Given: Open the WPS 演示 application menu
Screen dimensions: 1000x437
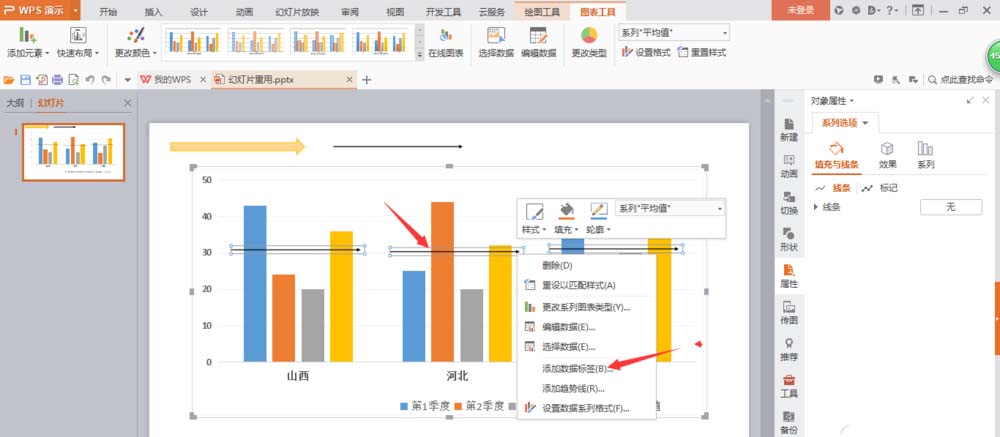Looking at the screenshot, I should point(41,10).
